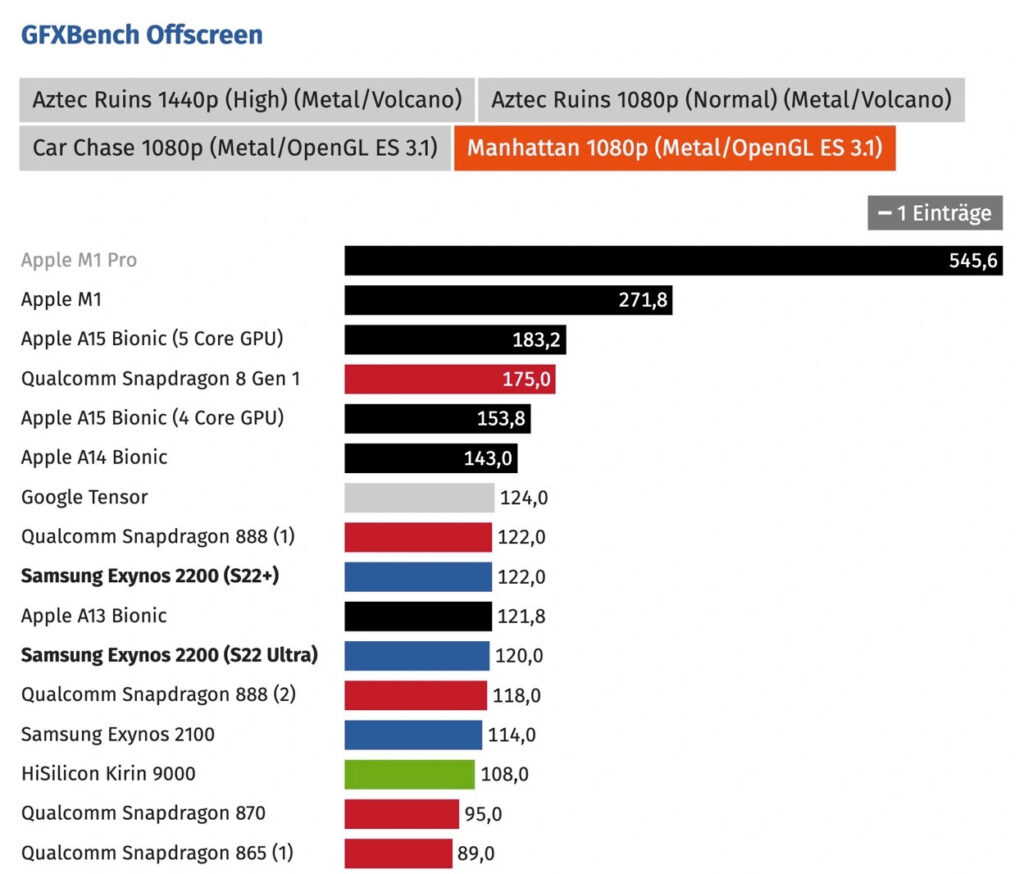Select the 114,0 score value
This screenshot has height=874, width=1024.
512,735
